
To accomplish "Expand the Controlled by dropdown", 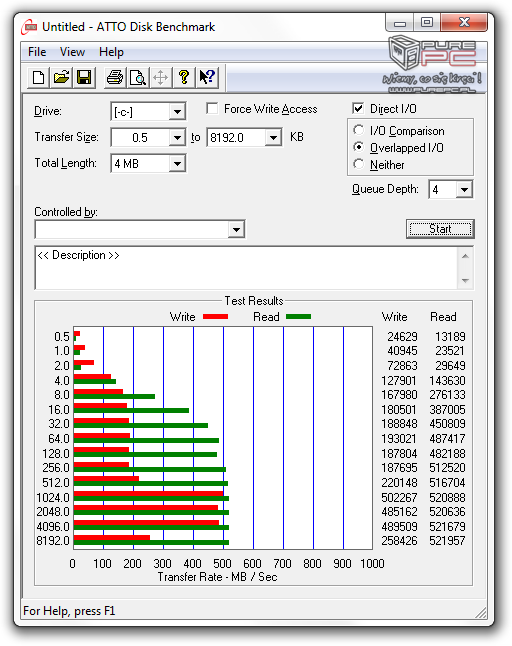I will pyautogui.click(x=236, y=229).
